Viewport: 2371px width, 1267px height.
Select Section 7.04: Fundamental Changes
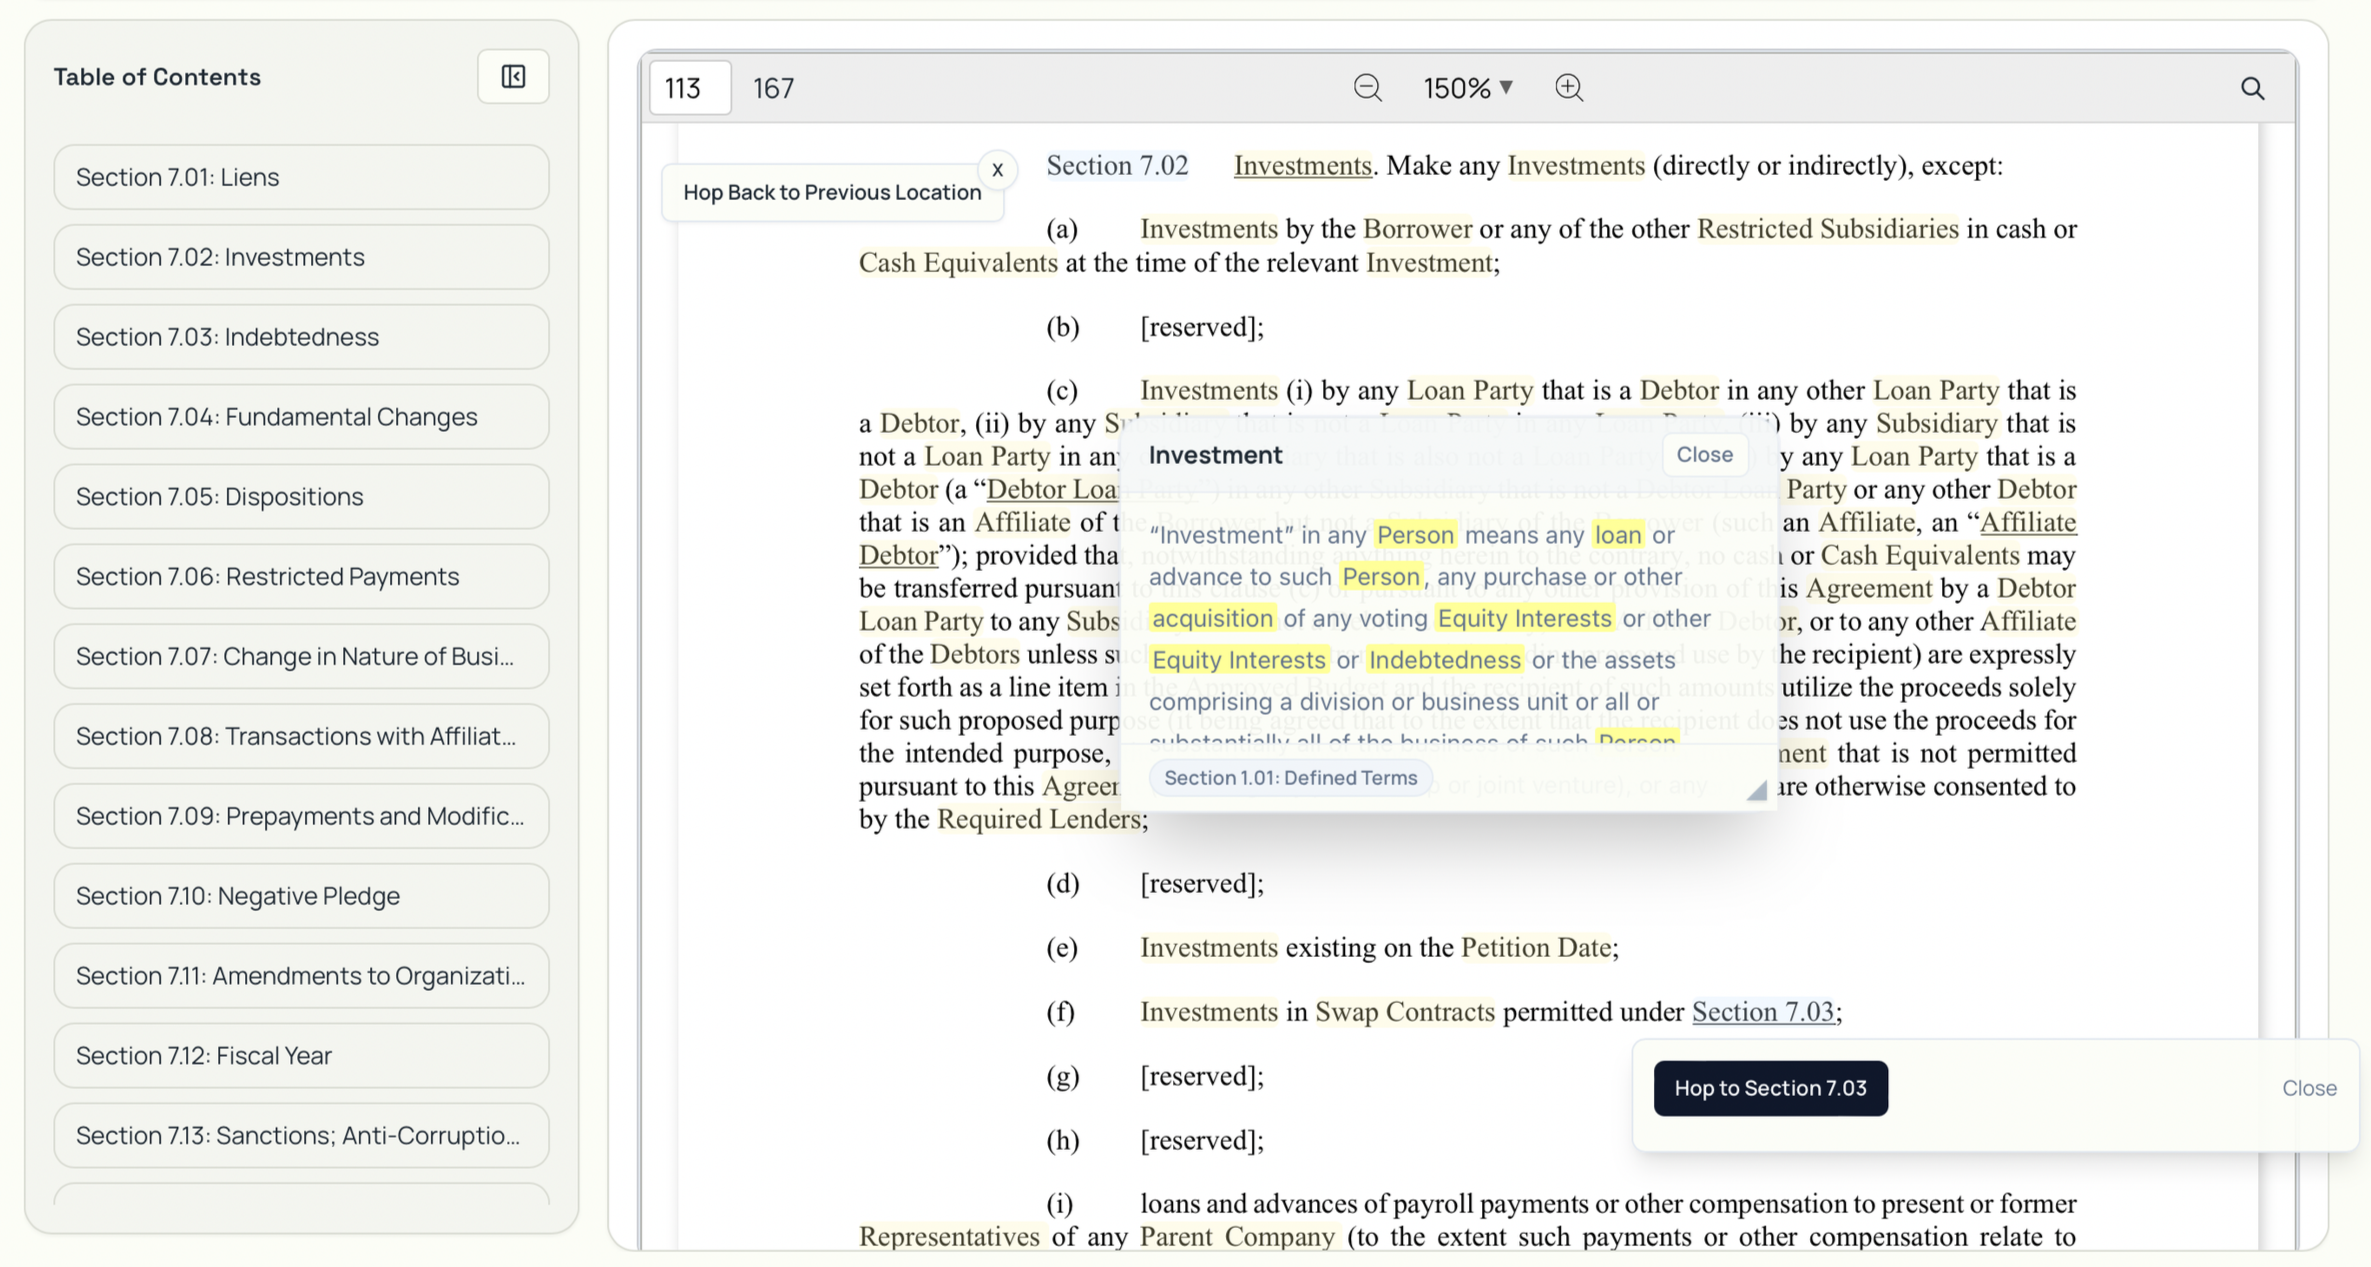[300, 416]
